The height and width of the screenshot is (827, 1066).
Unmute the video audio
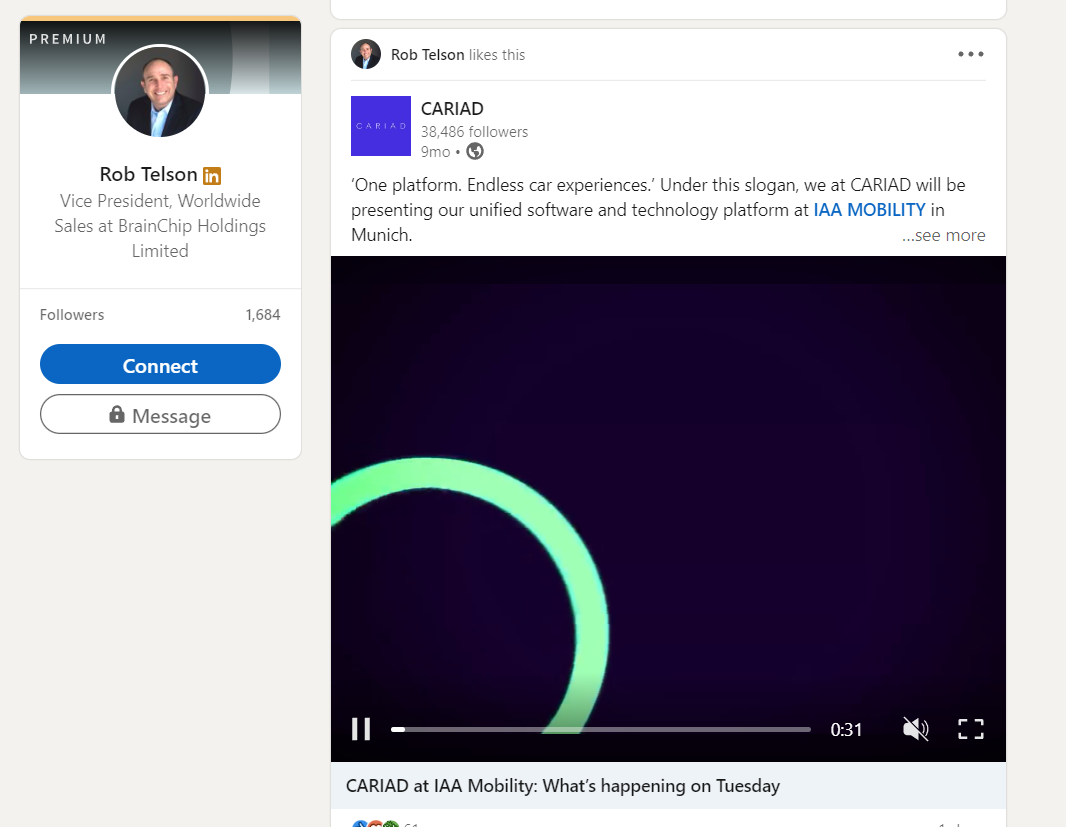point(915,729)
